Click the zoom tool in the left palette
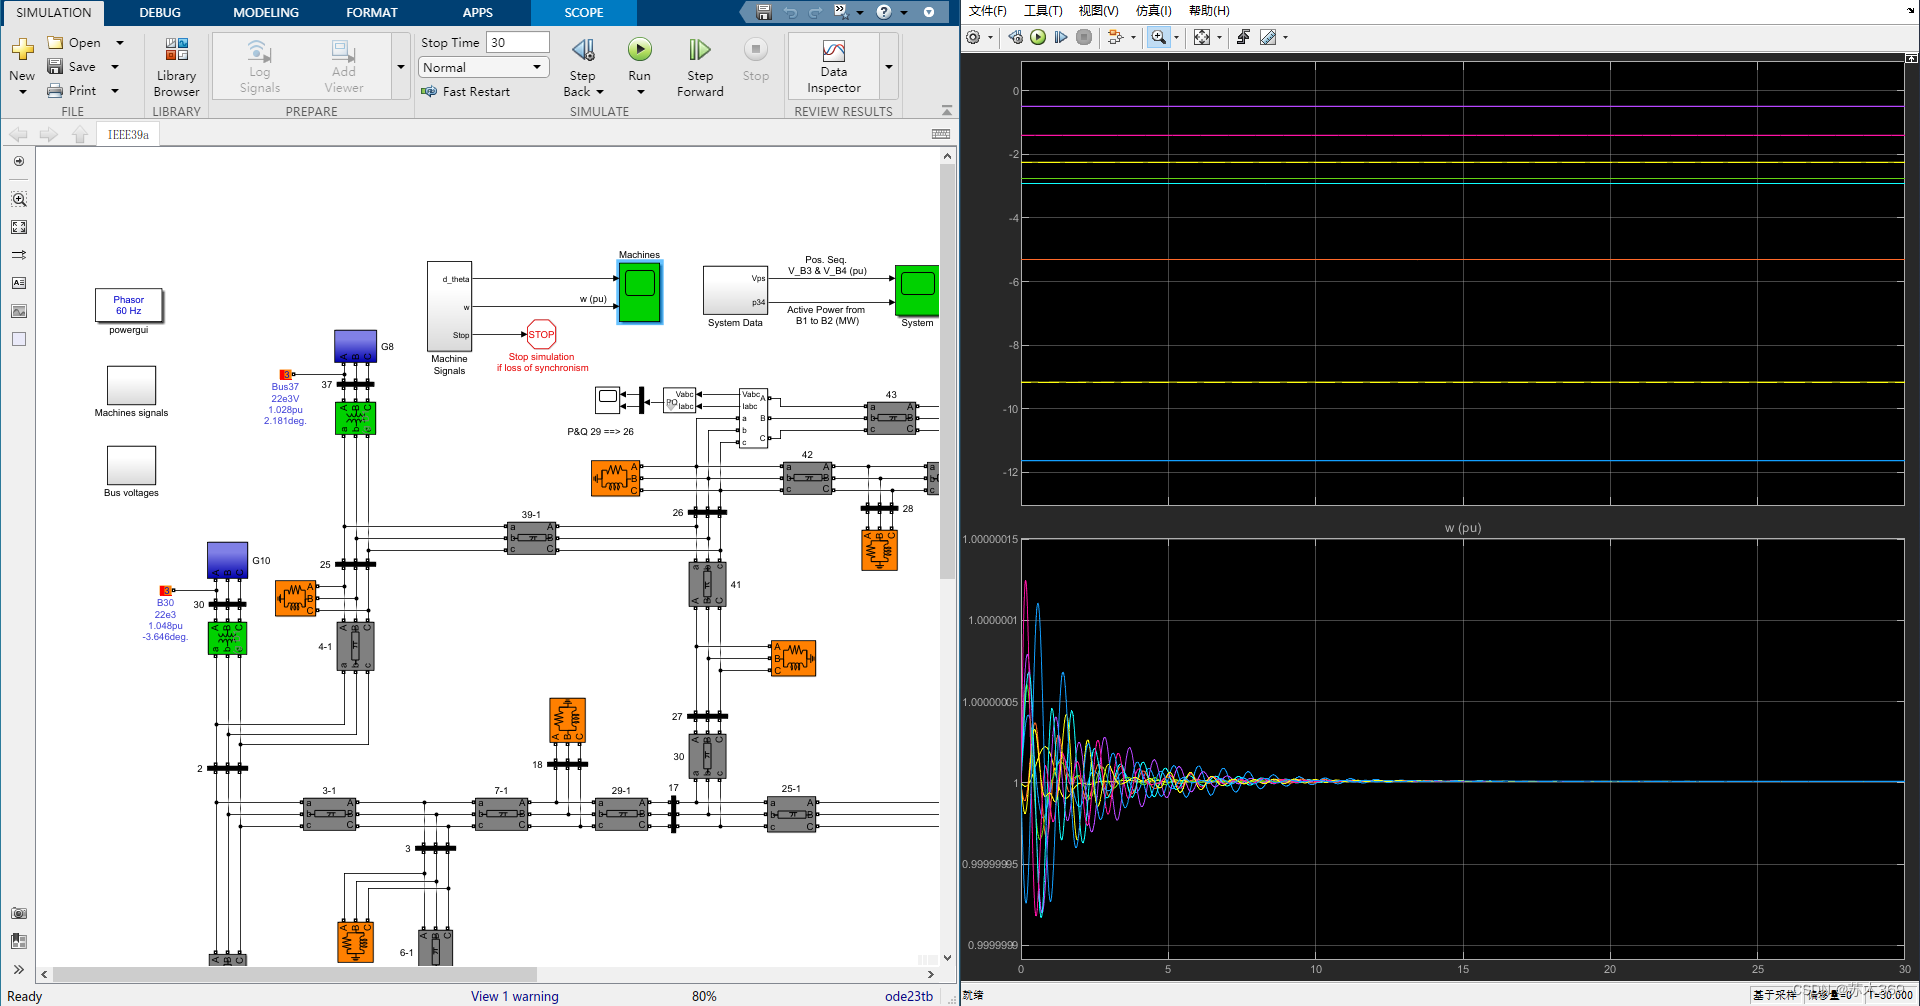The width and height of the screenshot is (1920, 1006). coord(19,199)
